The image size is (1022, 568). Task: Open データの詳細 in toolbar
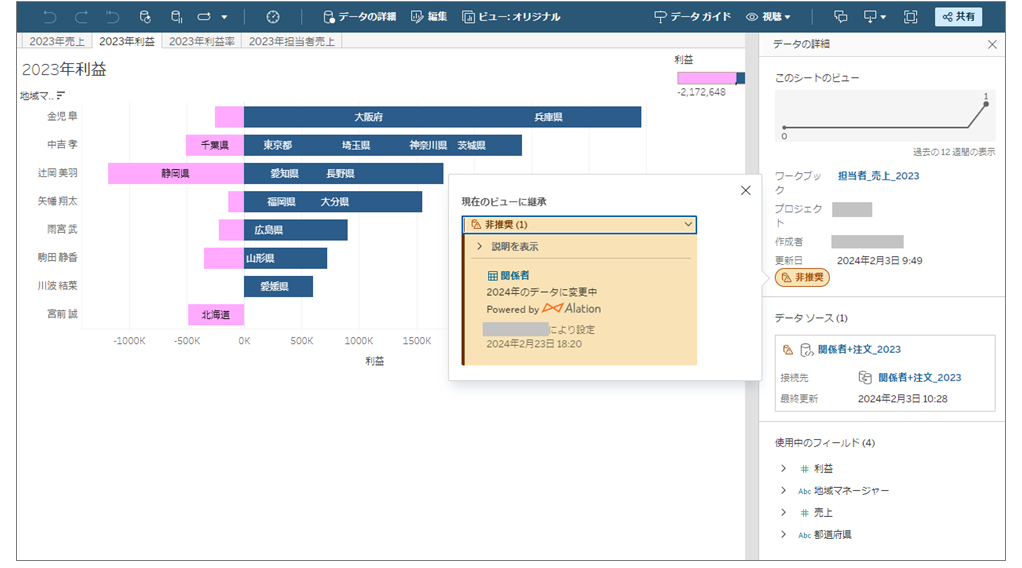pyautogui.click(x=360, y=17)
